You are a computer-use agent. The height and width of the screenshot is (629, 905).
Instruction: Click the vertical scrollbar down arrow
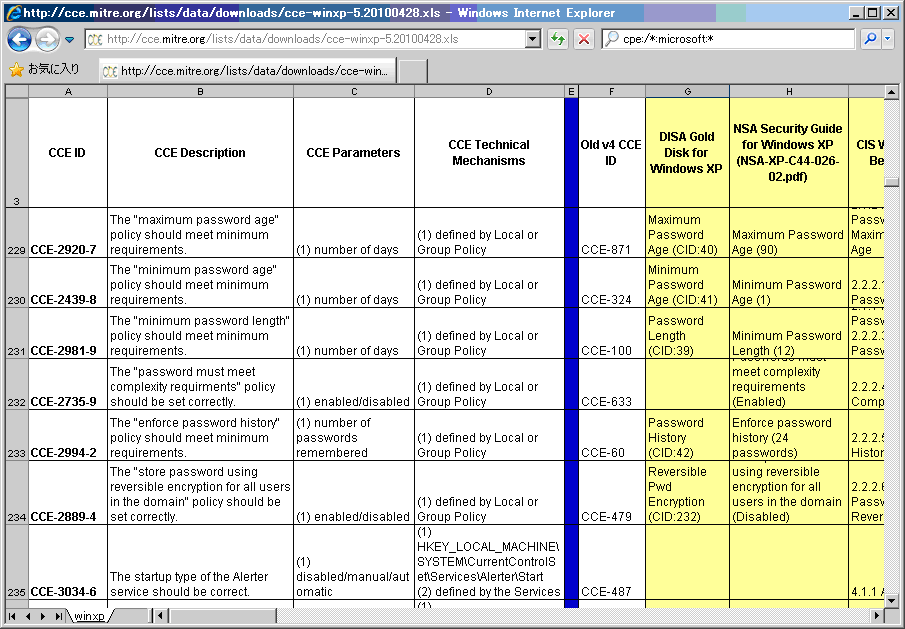(891, 601)
